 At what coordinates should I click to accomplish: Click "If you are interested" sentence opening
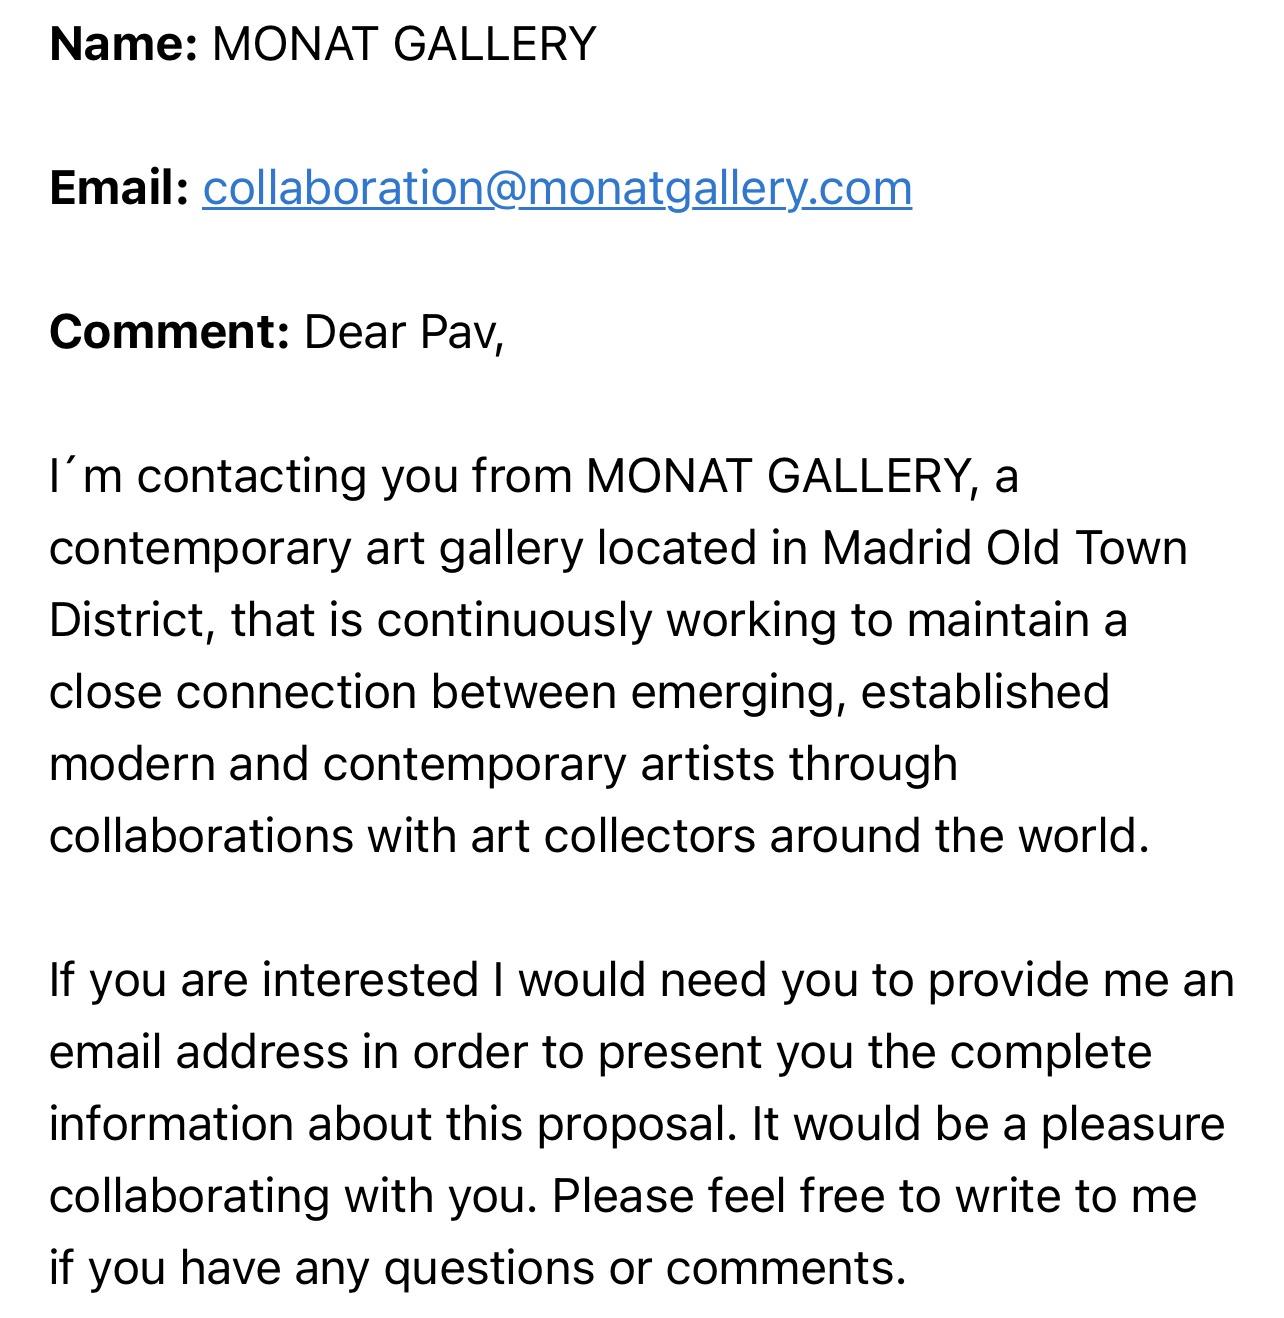click(264, 981)
